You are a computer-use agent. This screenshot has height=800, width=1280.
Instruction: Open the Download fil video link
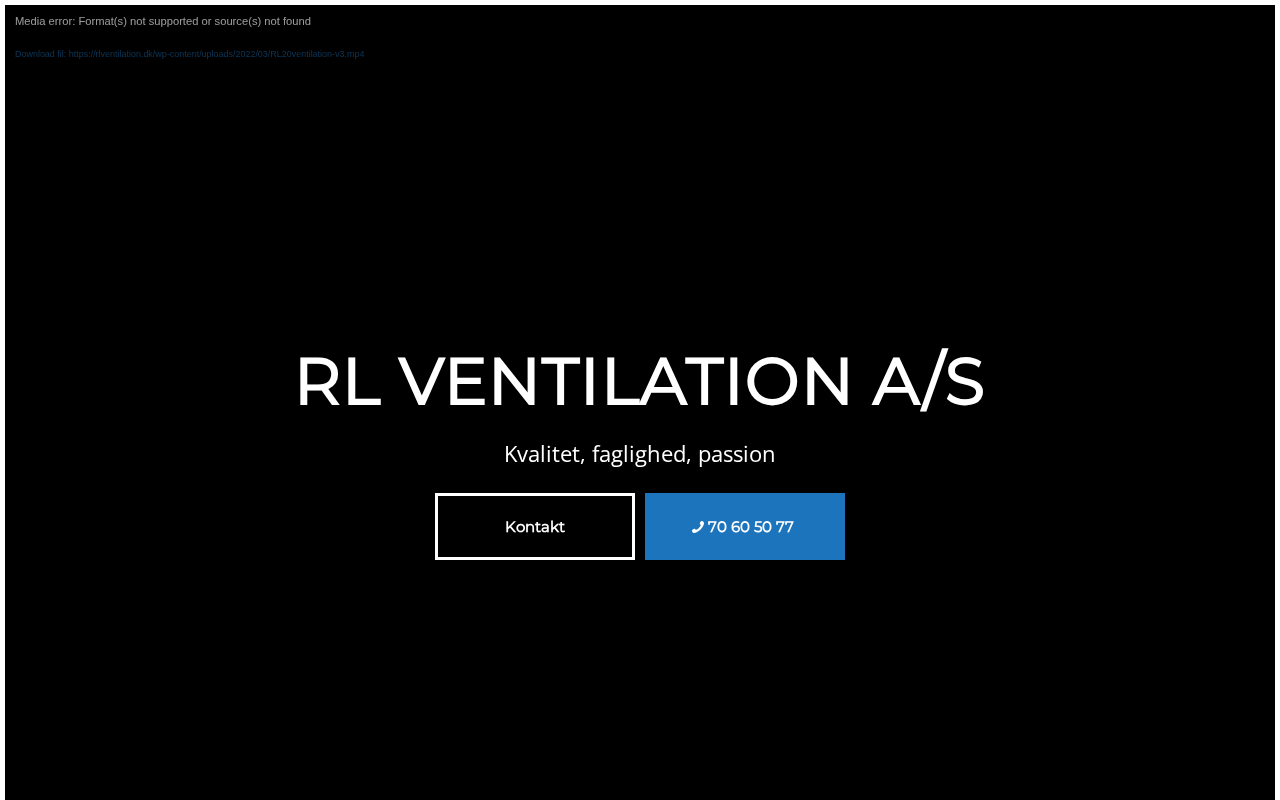pyautogui.click(x=190, y=54)
